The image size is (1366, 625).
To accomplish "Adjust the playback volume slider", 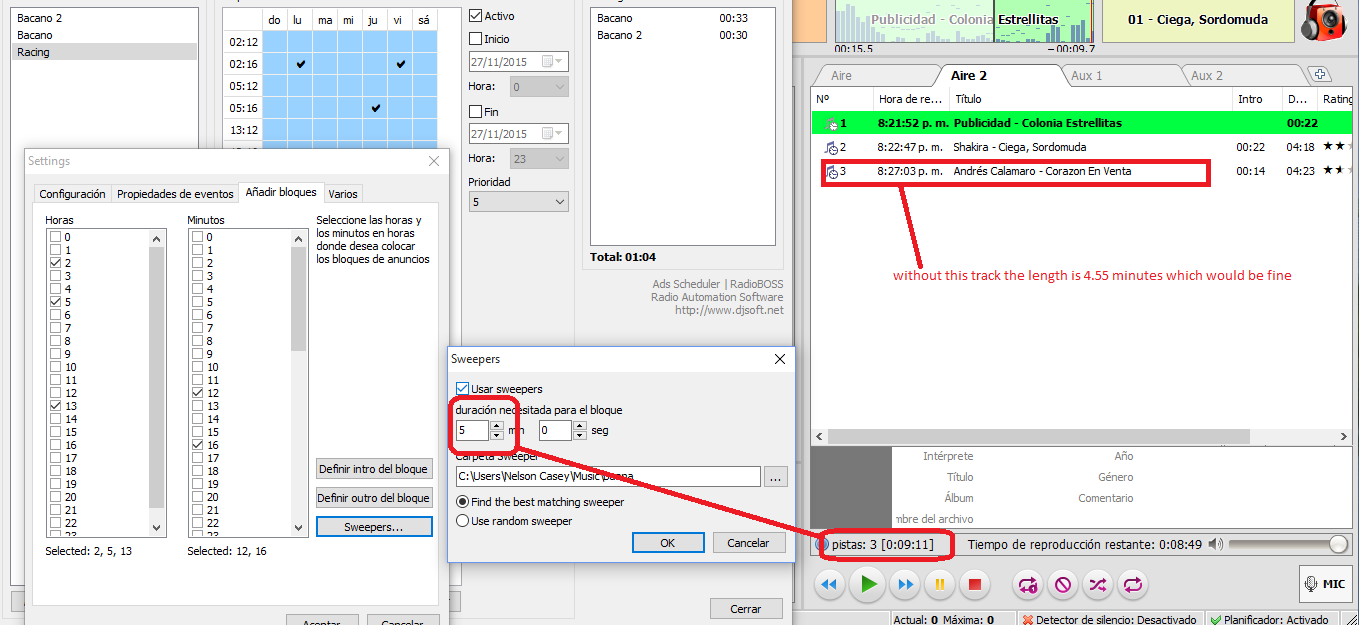I will [x=1337, y=544].
